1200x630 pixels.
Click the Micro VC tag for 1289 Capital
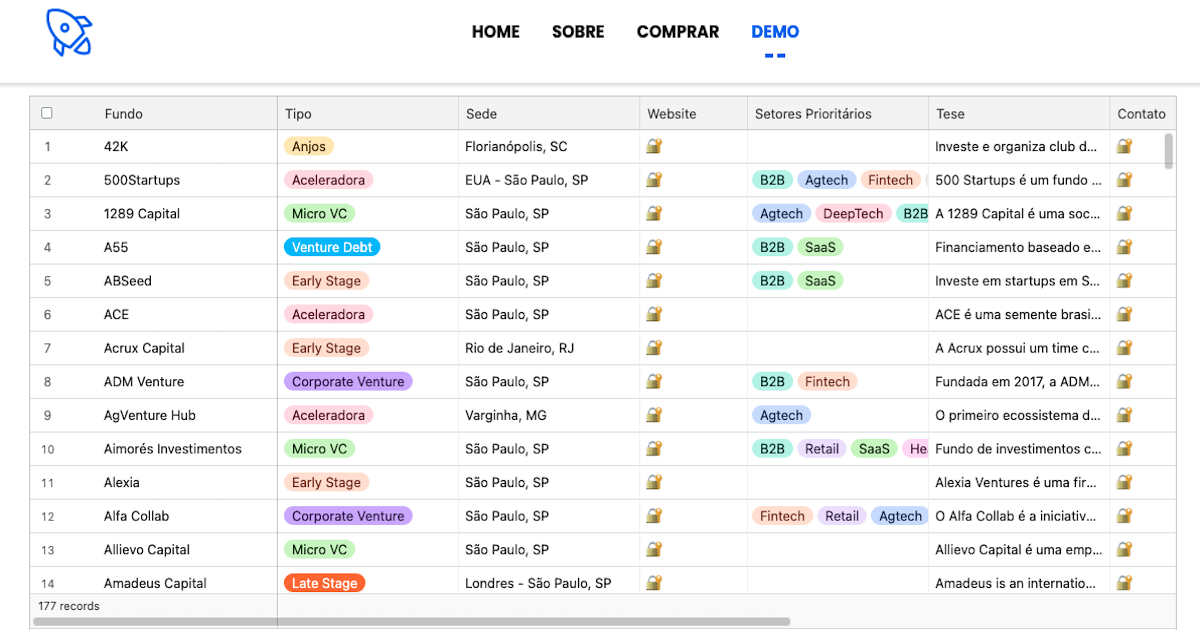(320, 213)
